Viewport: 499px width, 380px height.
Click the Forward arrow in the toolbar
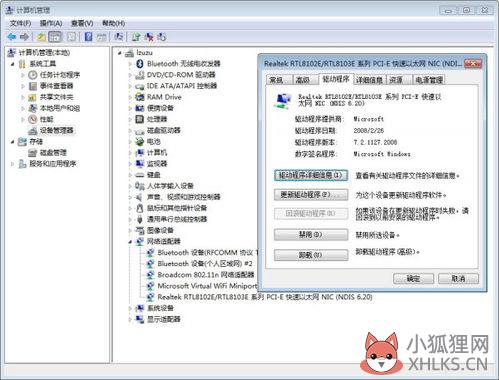24,37
